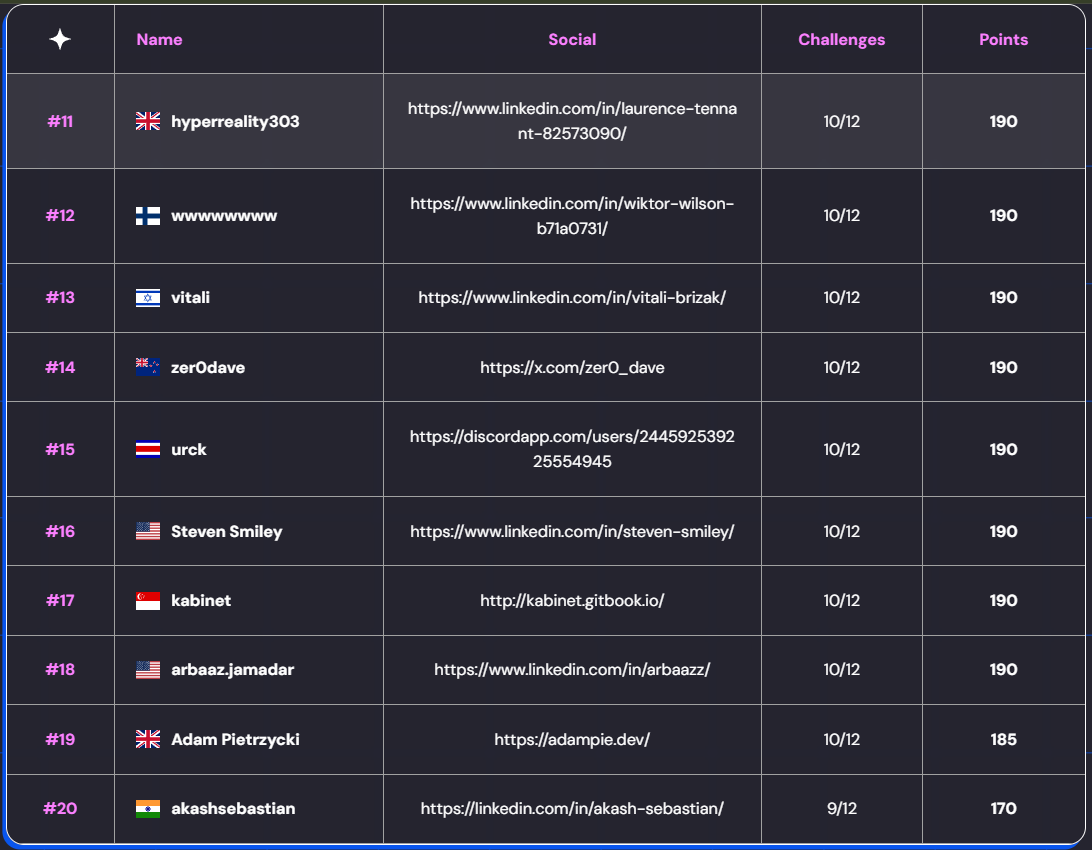The width and height of the screenshot is (1092, 850).
Task: Click the sparkle icon in the table header
Action: point(59,38)
